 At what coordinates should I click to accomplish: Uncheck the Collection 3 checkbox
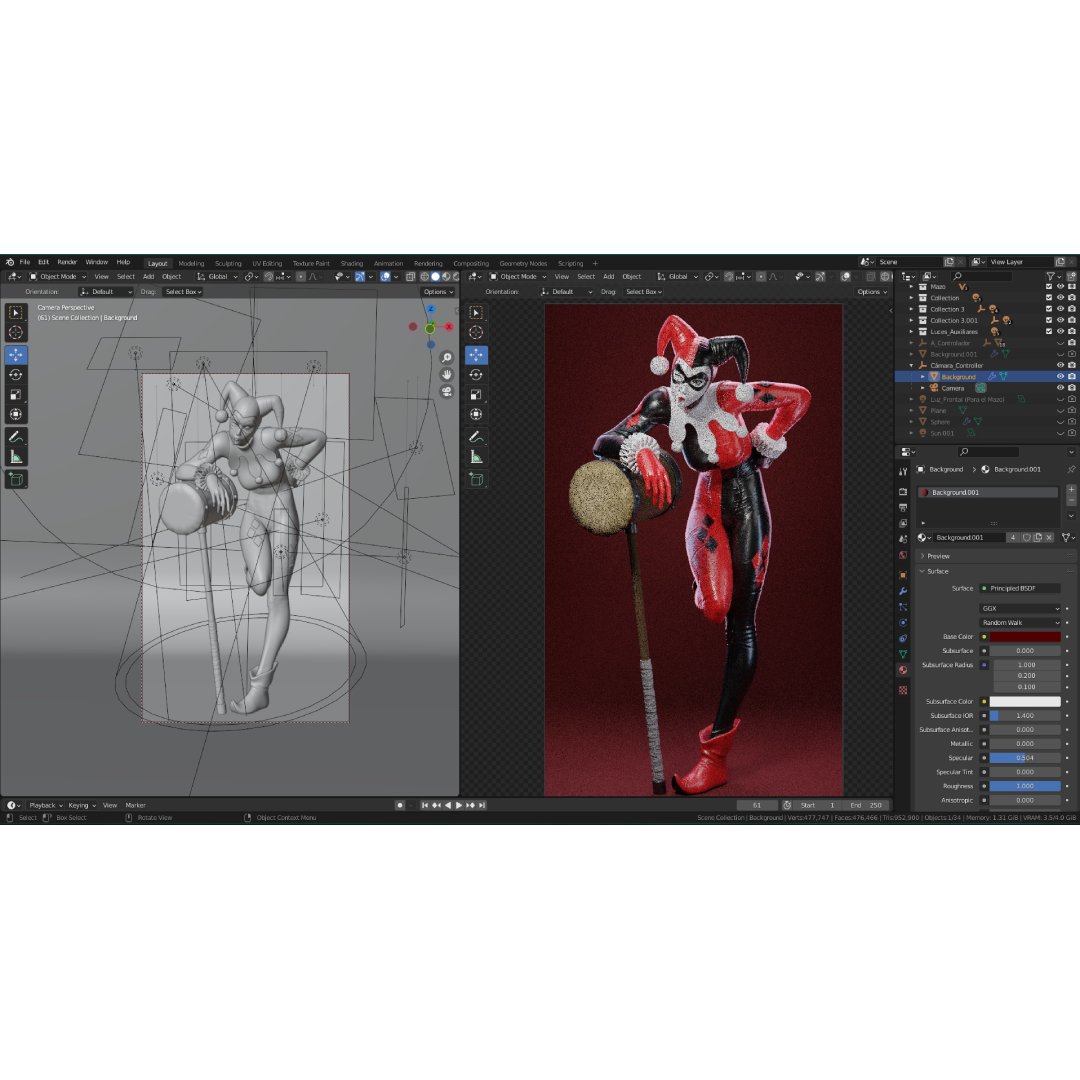1049,309
